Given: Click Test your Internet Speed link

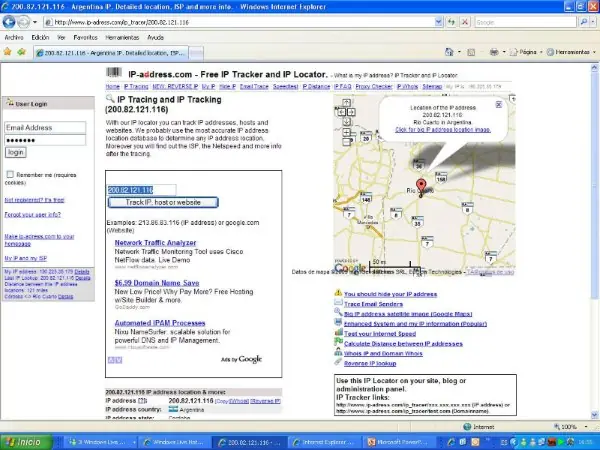Looking at the screenshot, I should [380, 334].
